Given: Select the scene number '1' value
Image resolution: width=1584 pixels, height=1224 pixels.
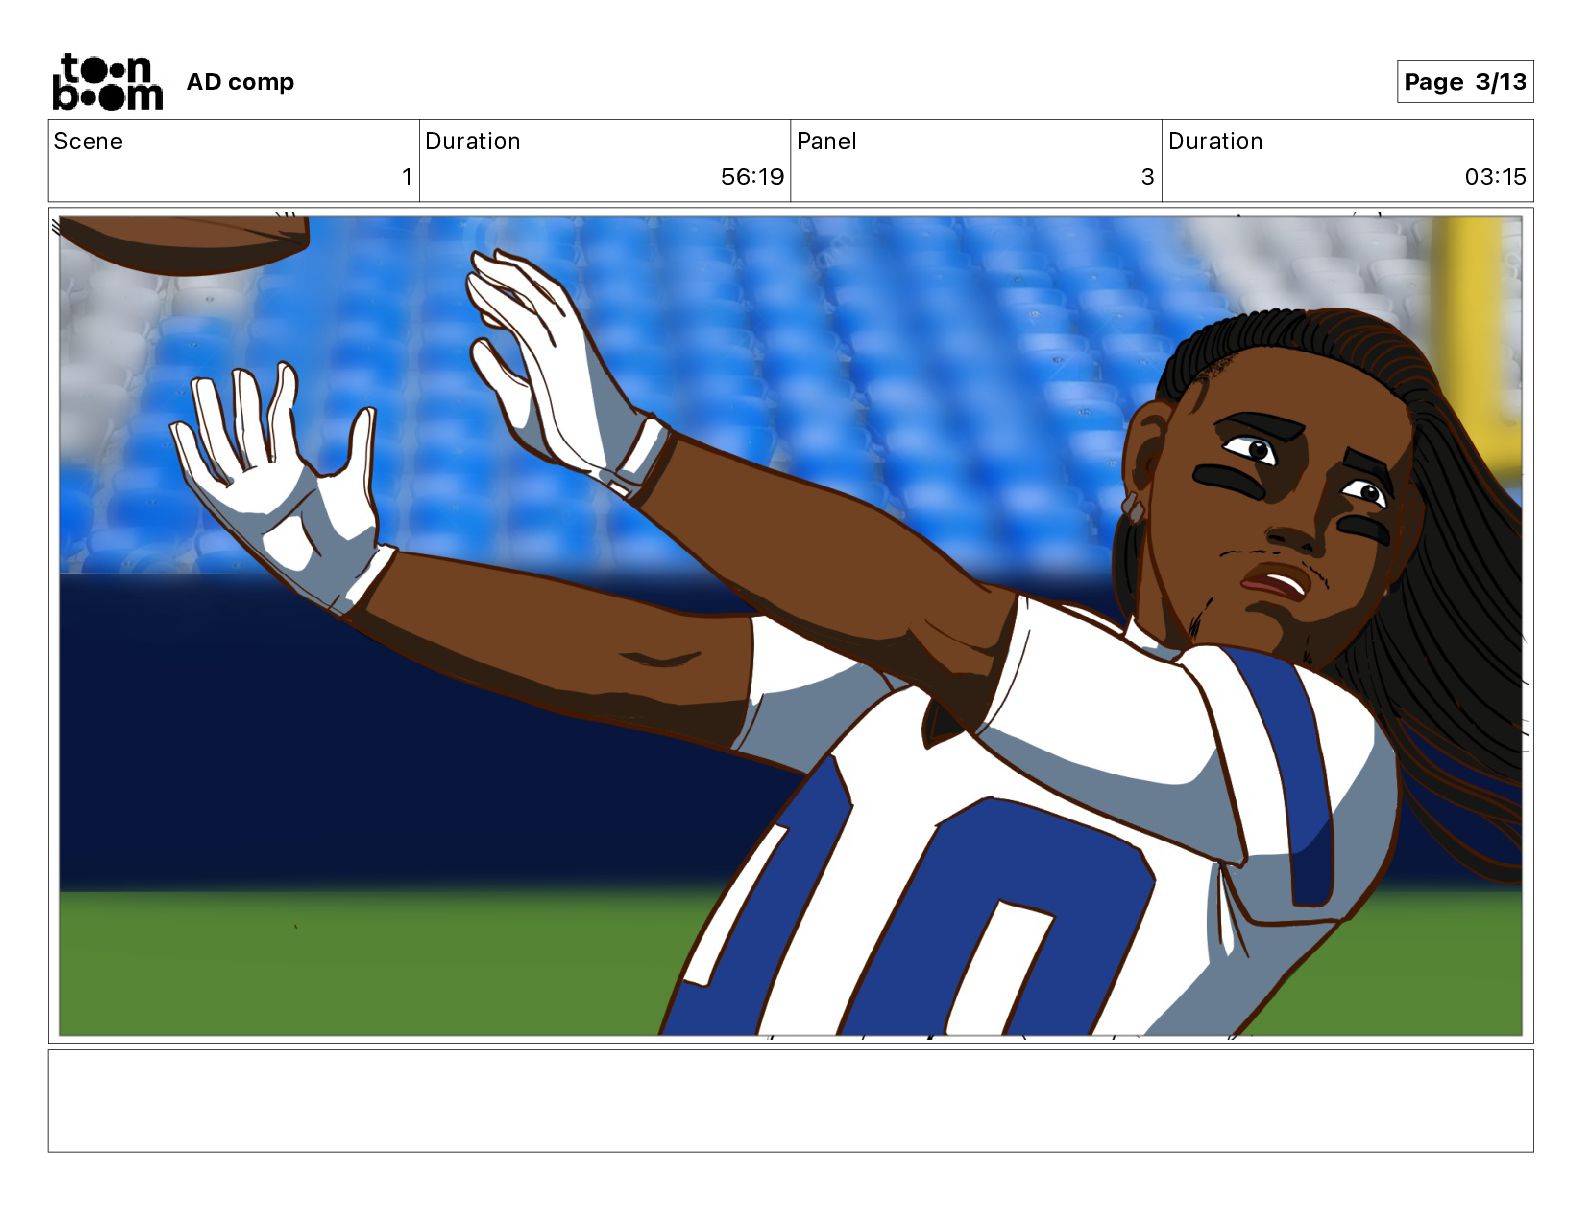Looking at the screenshot, I should pyautogui.click(x=407, y=177).
